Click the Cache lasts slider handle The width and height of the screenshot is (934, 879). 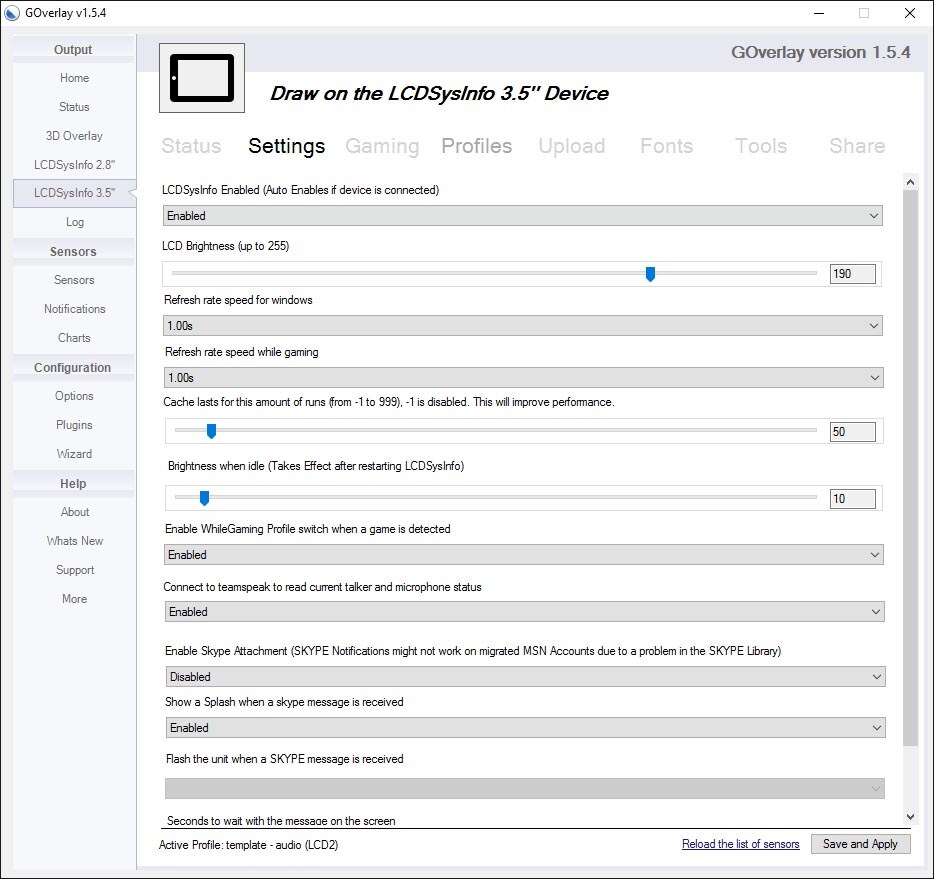211,431
